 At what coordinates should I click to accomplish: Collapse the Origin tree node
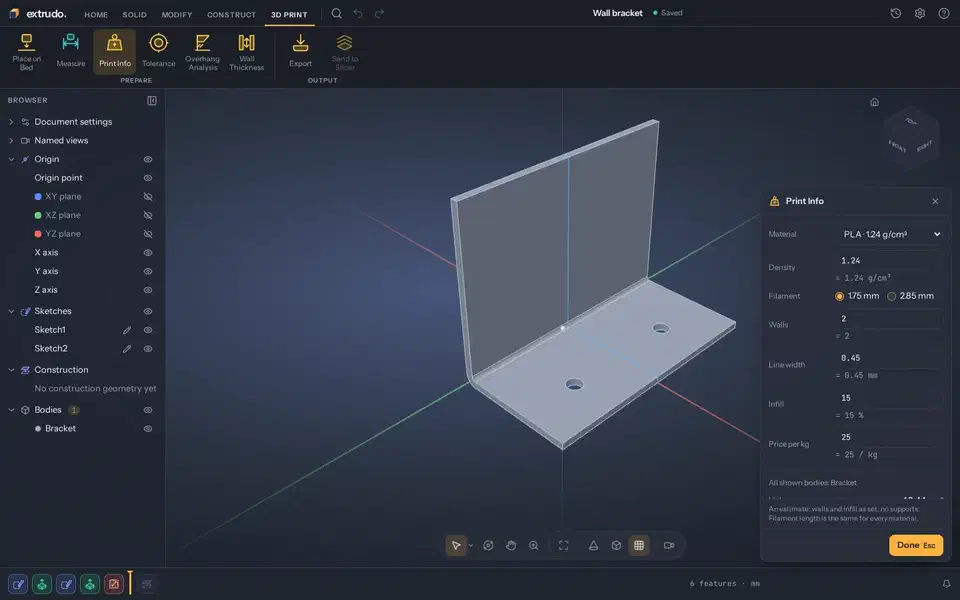pos(11,159)
